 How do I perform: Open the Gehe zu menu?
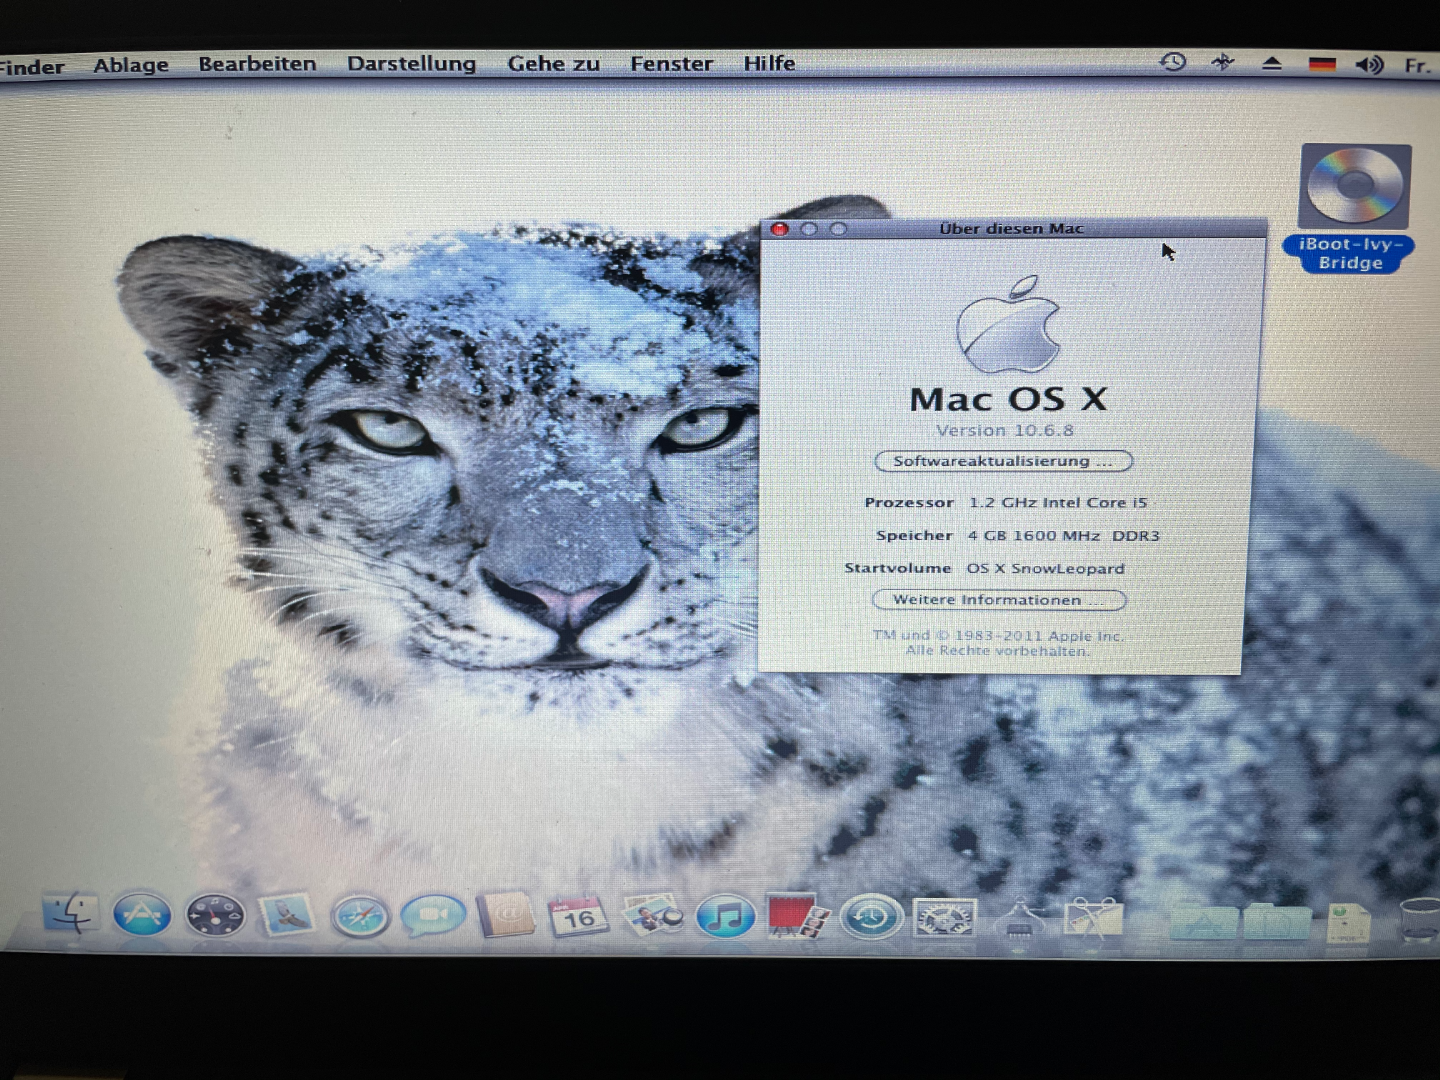click(553, 64)
